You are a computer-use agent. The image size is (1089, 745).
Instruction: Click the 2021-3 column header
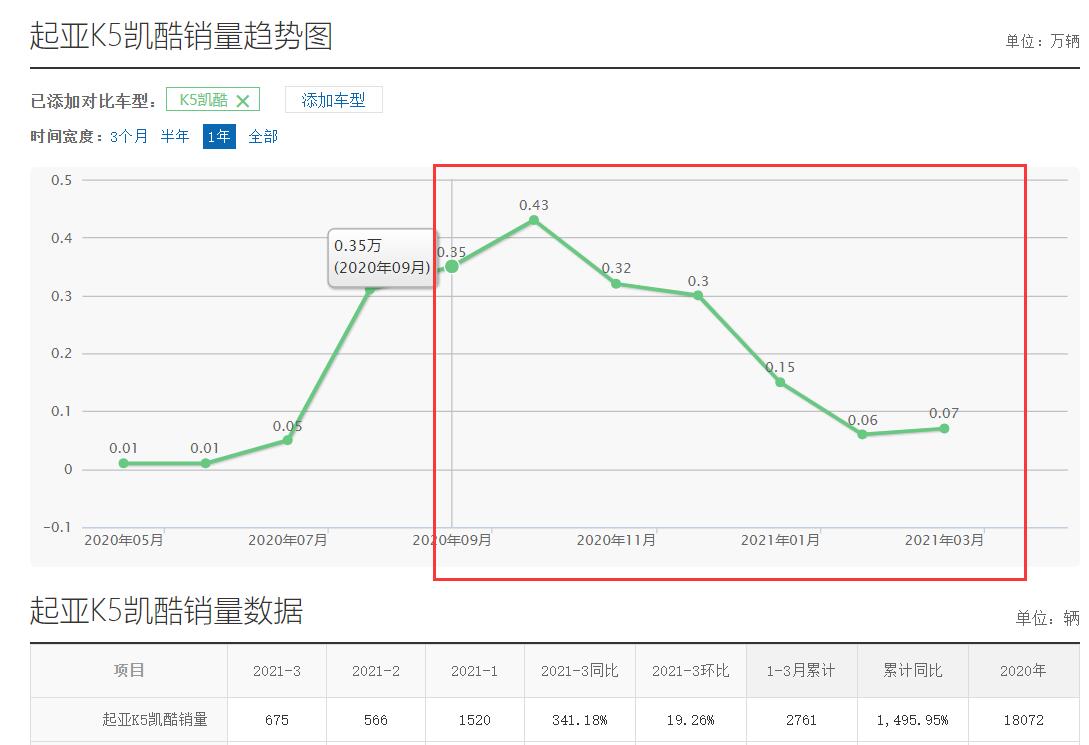pyautogui.click(x=276, y=671)
